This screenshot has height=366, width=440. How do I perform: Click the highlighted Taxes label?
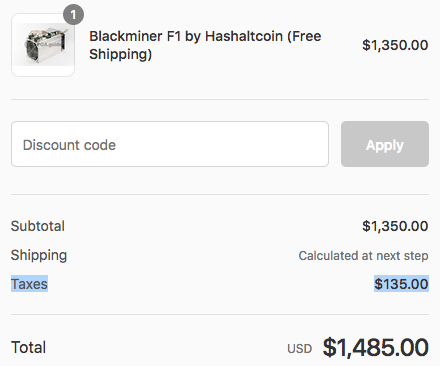tap(29, 284)
